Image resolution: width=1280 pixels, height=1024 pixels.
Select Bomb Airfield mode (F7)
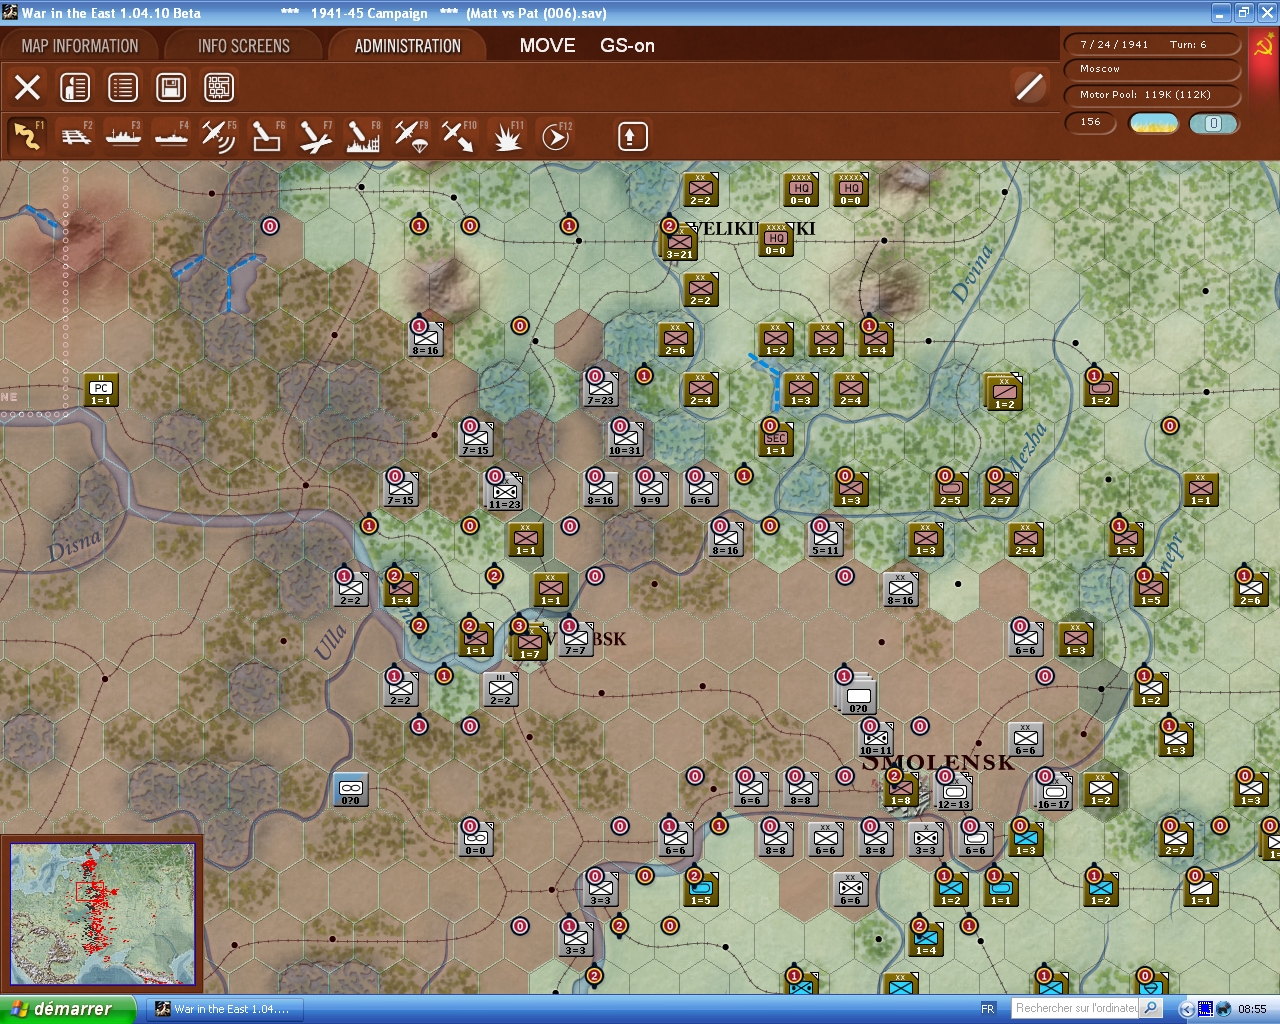315,136
